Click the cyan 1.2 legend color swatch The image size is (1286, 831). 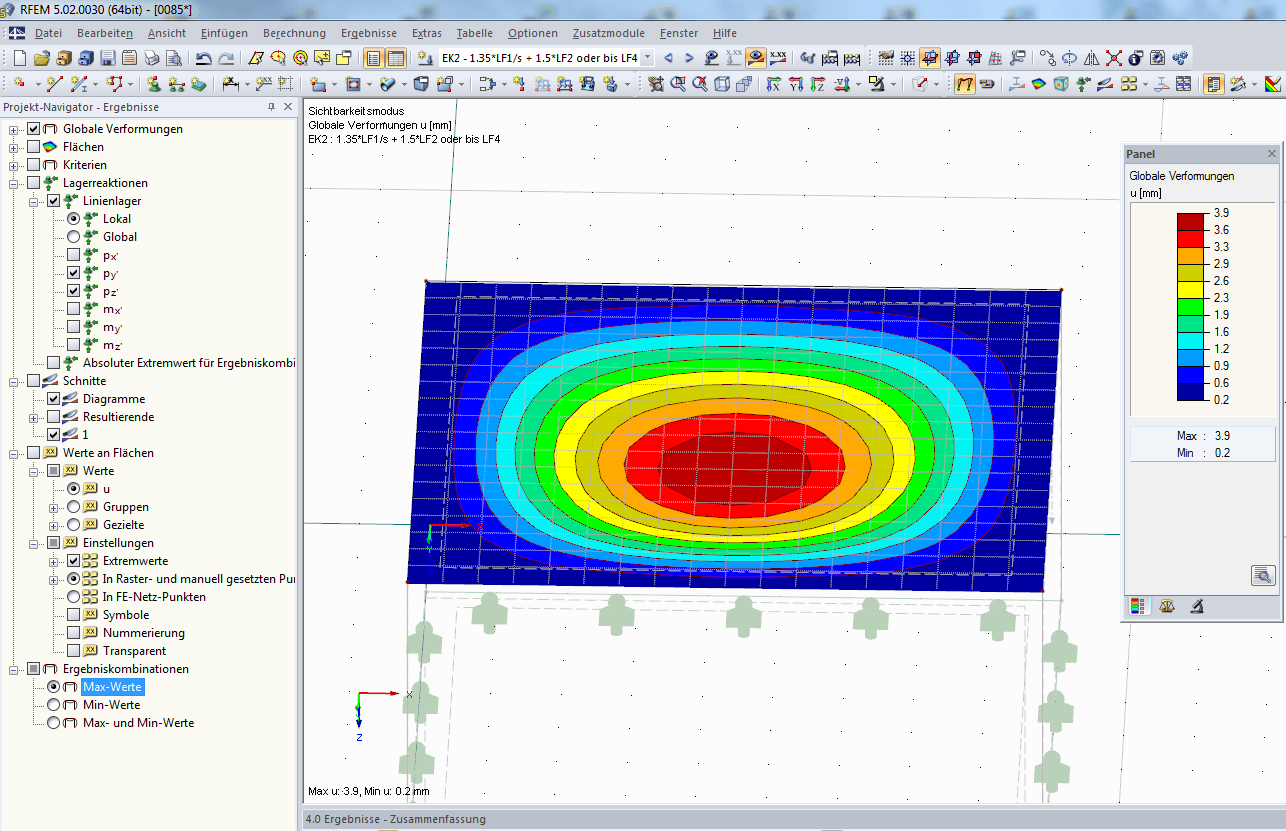(x=1191, y=340)
